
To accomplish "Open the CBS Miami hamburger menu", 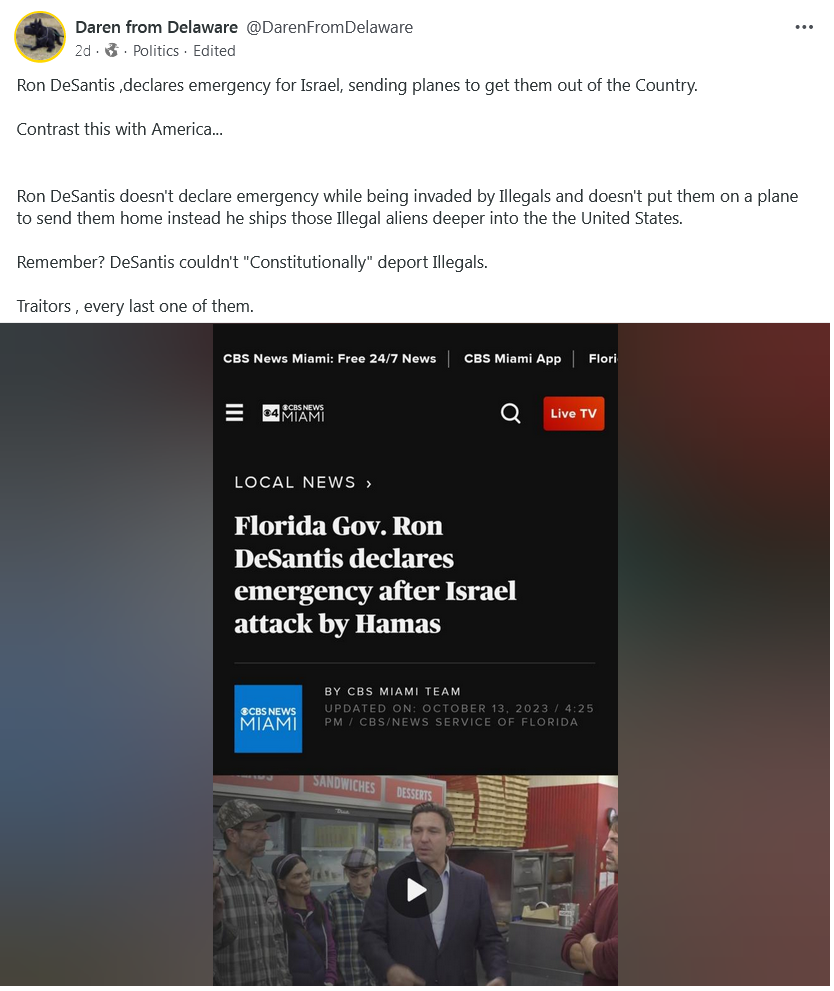I will click(x=234, y=413).
